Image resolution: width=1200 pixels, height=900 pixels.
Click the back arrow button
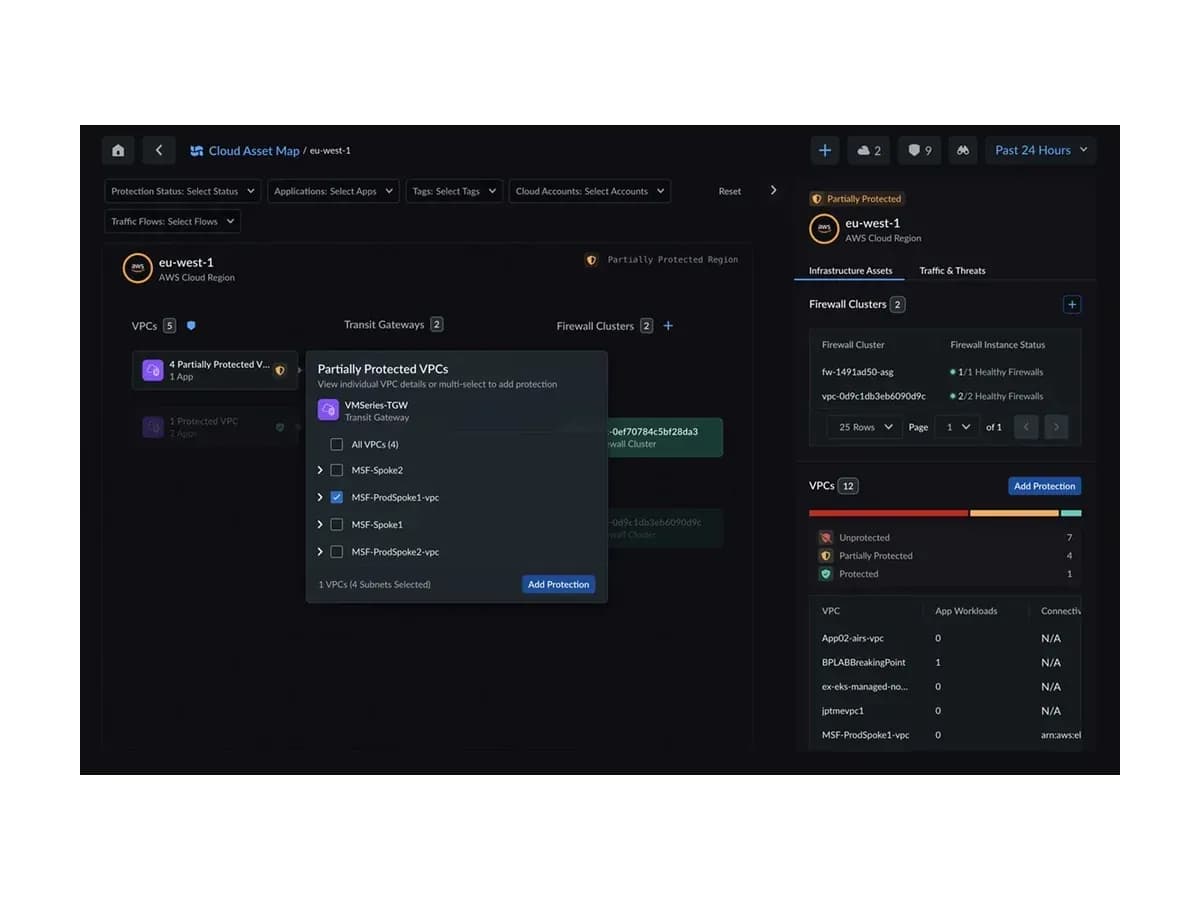158,150
